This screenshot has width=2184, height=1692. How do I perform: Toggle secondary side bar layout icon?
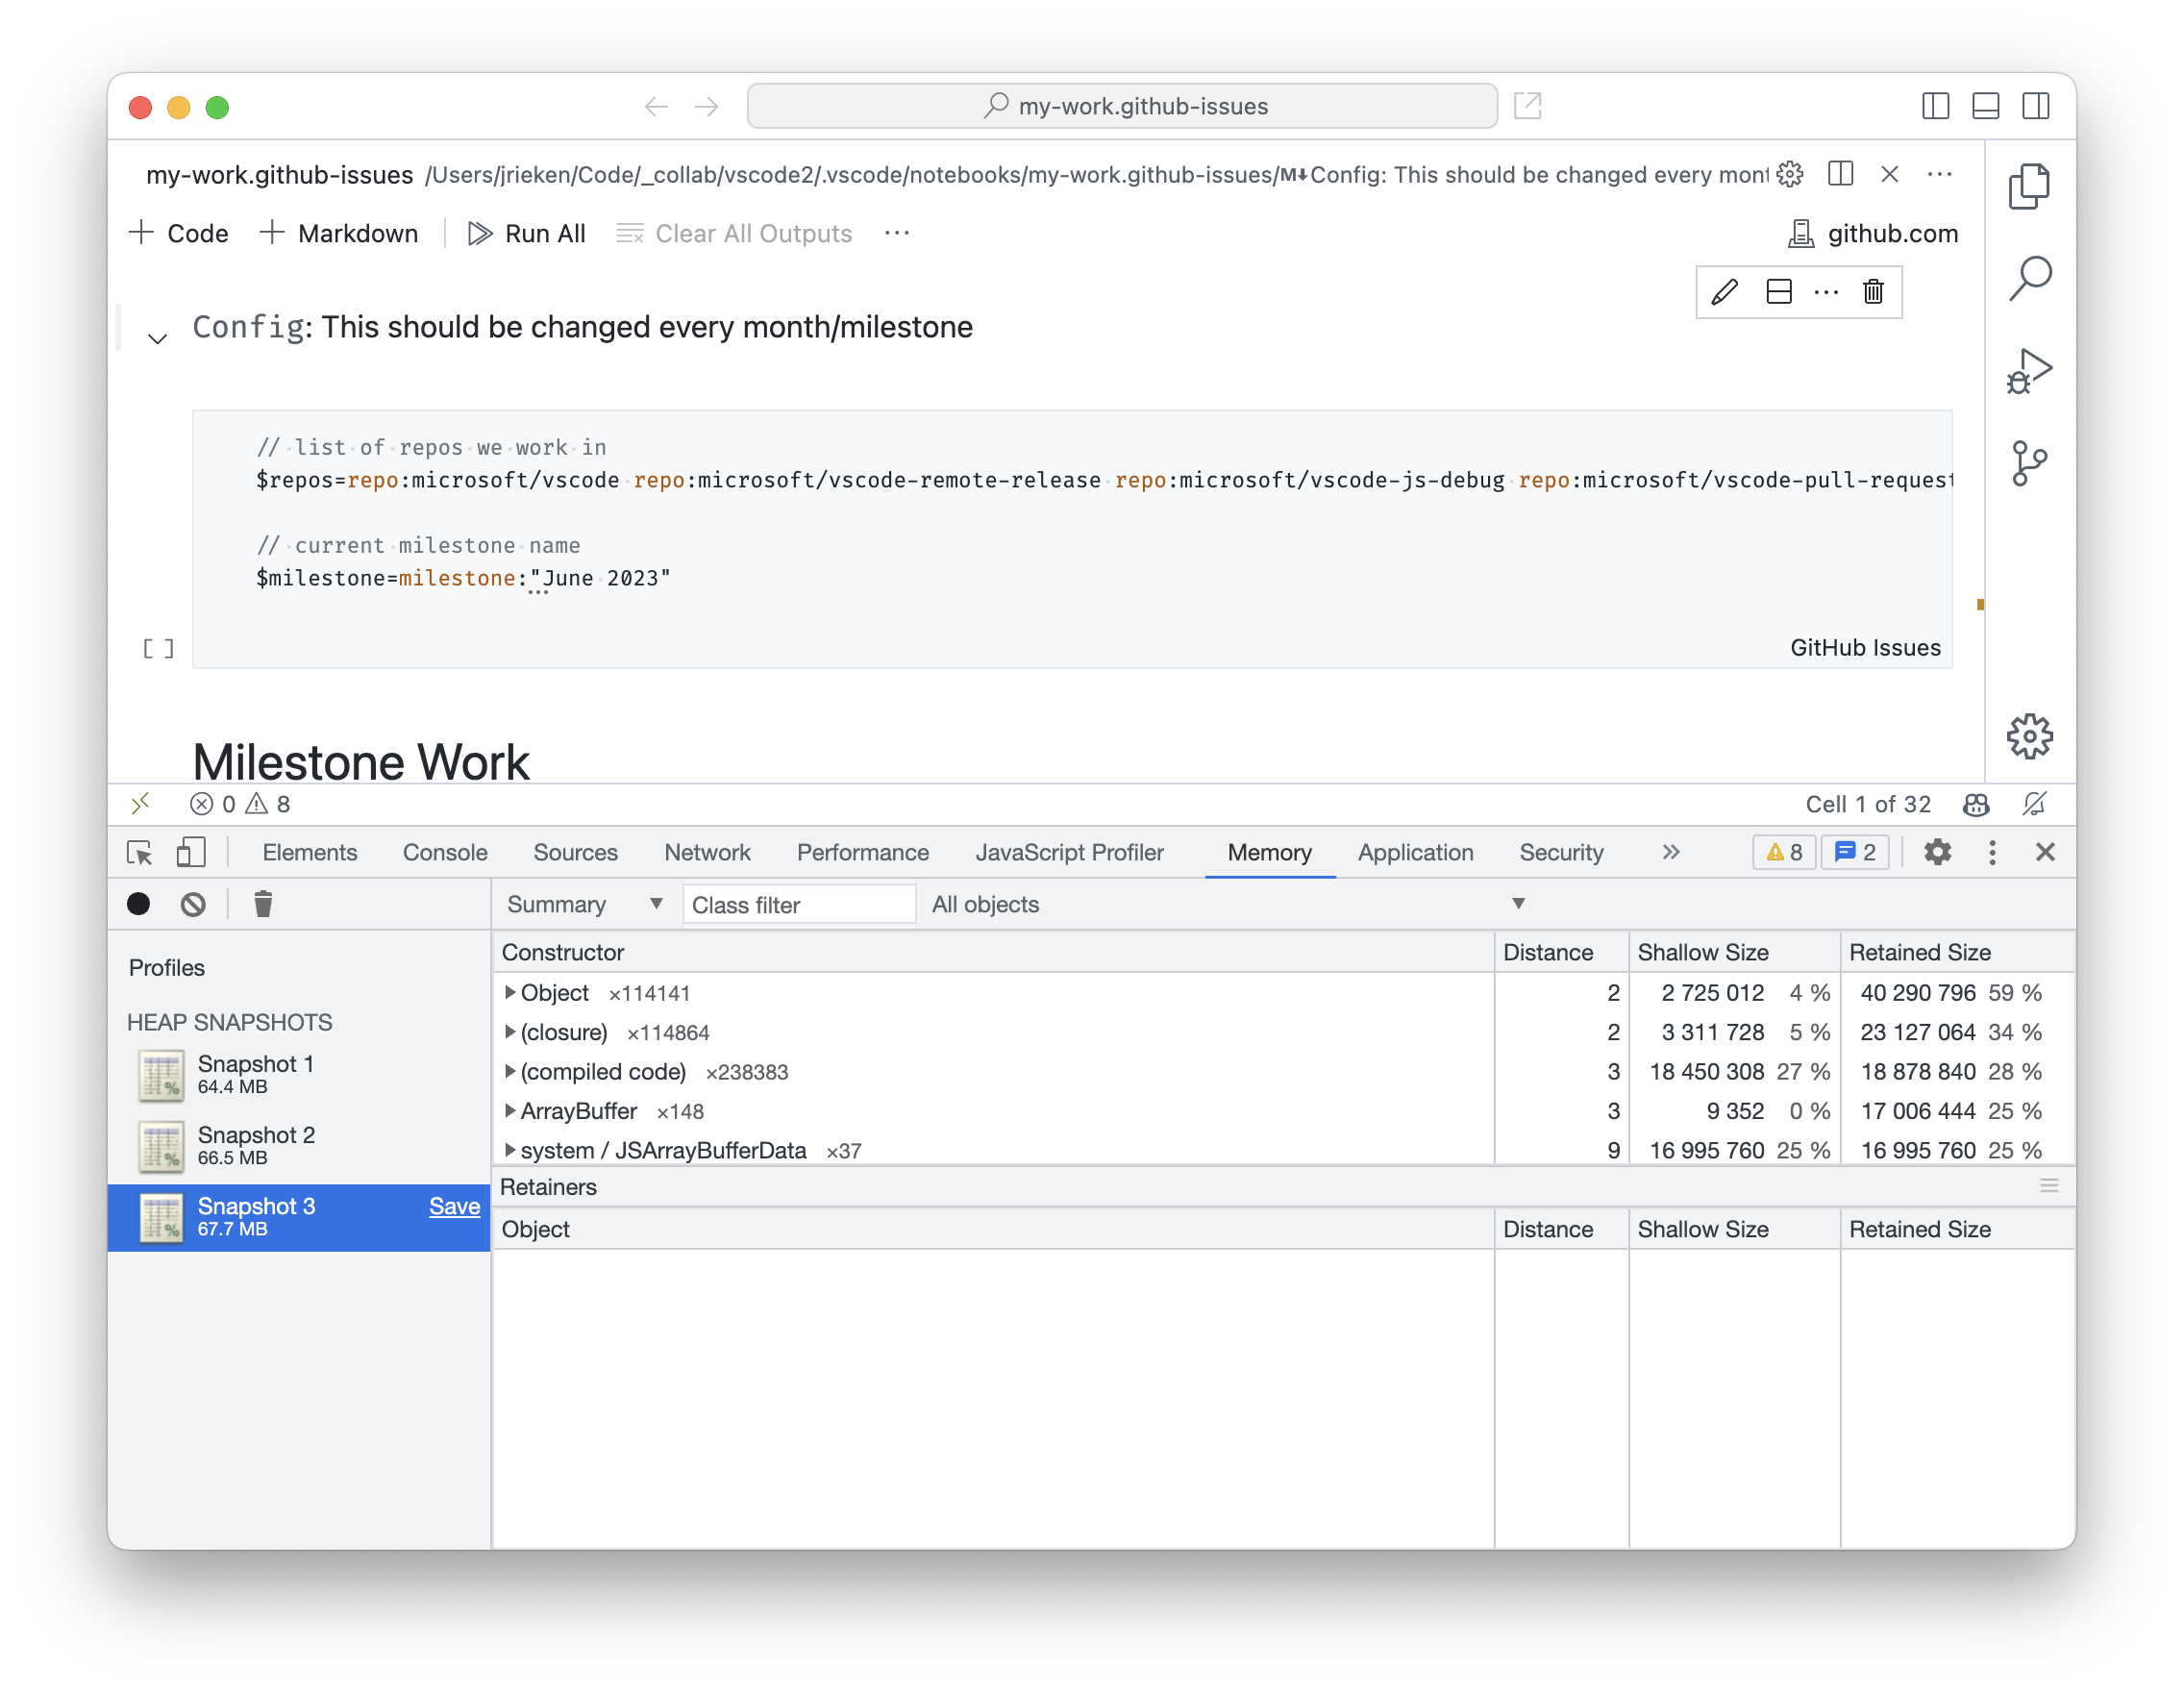[2035, 106]
